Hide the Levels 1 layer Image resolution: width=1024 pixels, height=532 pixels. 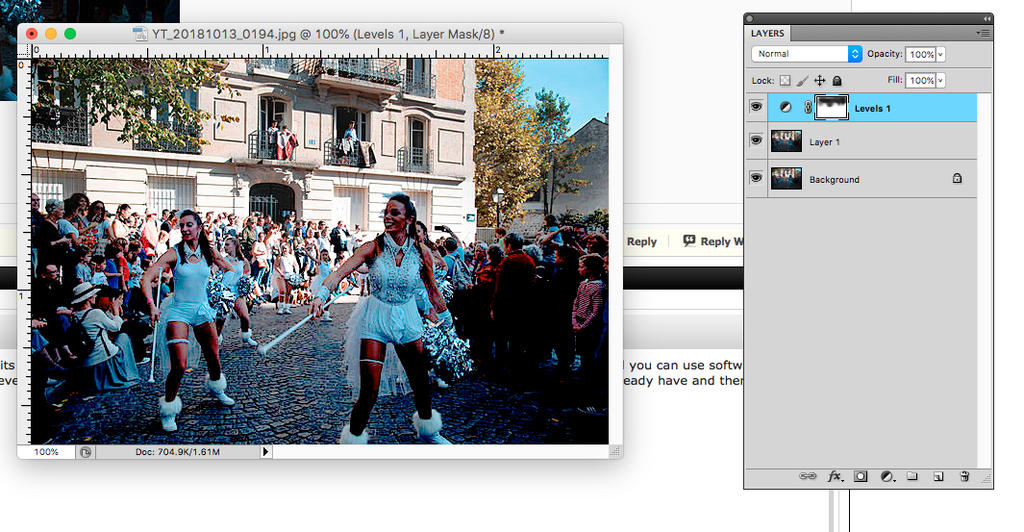click(756, 107)
